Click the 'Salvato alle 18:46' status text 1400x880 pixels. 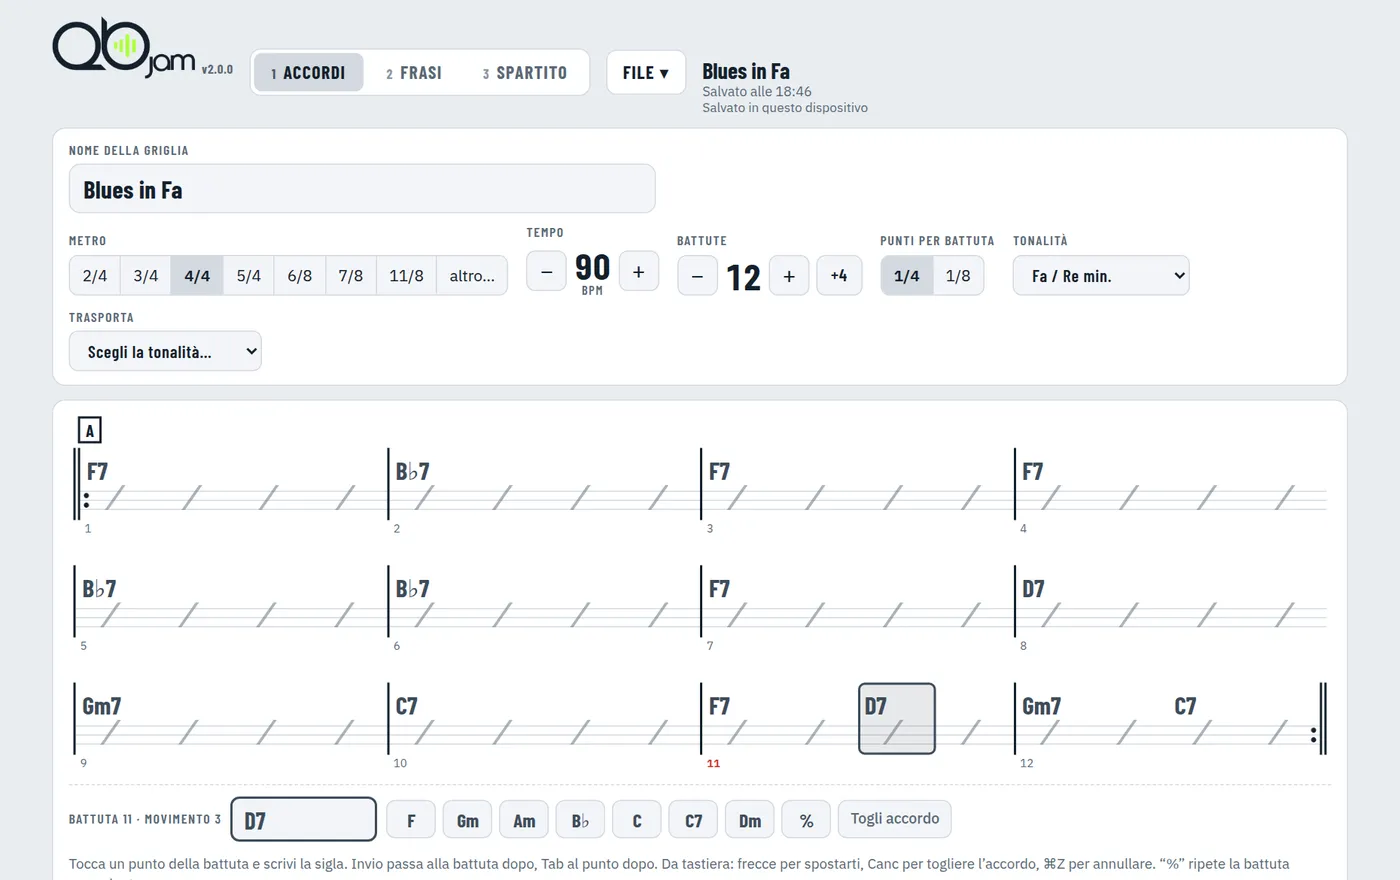(757, 91)
